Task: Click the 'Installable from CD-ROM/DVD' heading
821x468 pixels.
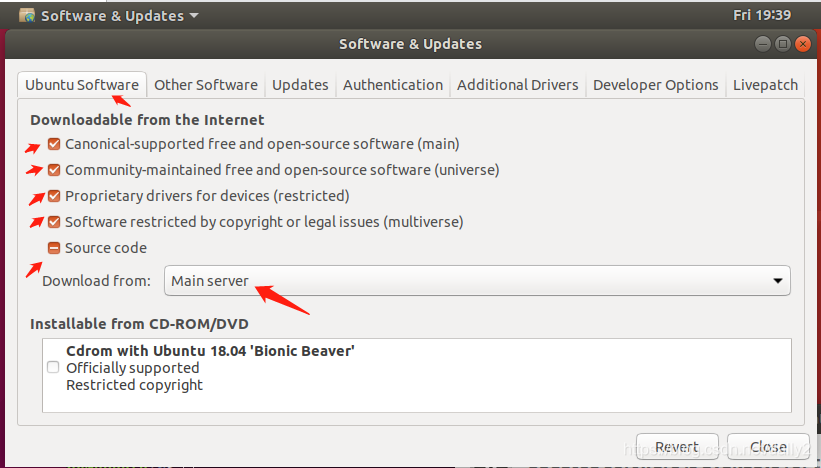Action: click(x=139, y=324)
